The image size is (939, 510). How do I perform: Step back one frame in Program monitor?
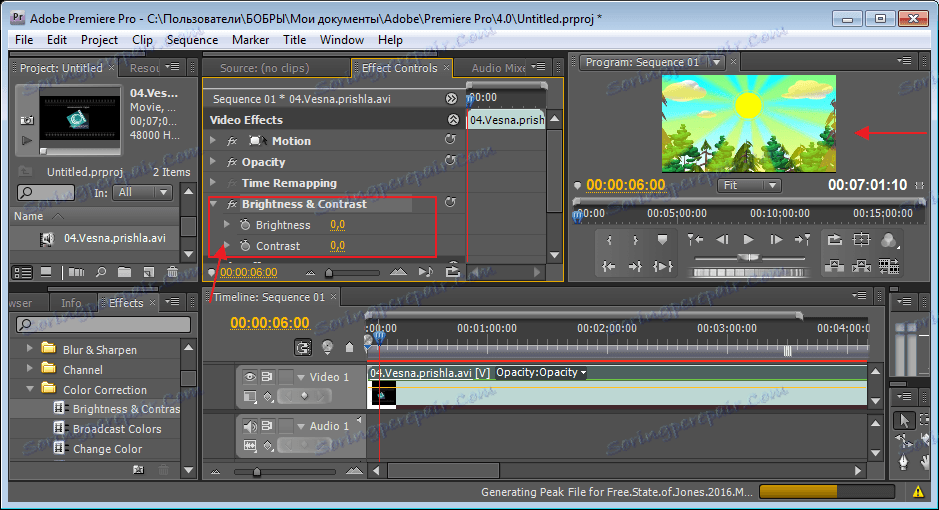[x=722, y=239]
